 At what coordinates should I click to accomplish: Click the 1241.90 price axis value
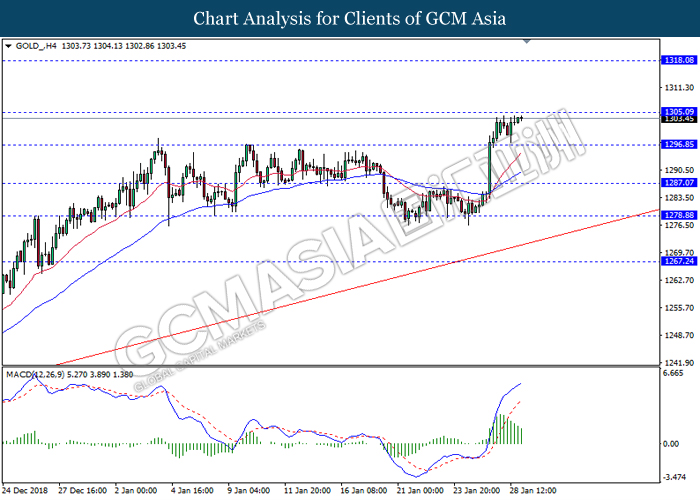[x=679, y=363]
